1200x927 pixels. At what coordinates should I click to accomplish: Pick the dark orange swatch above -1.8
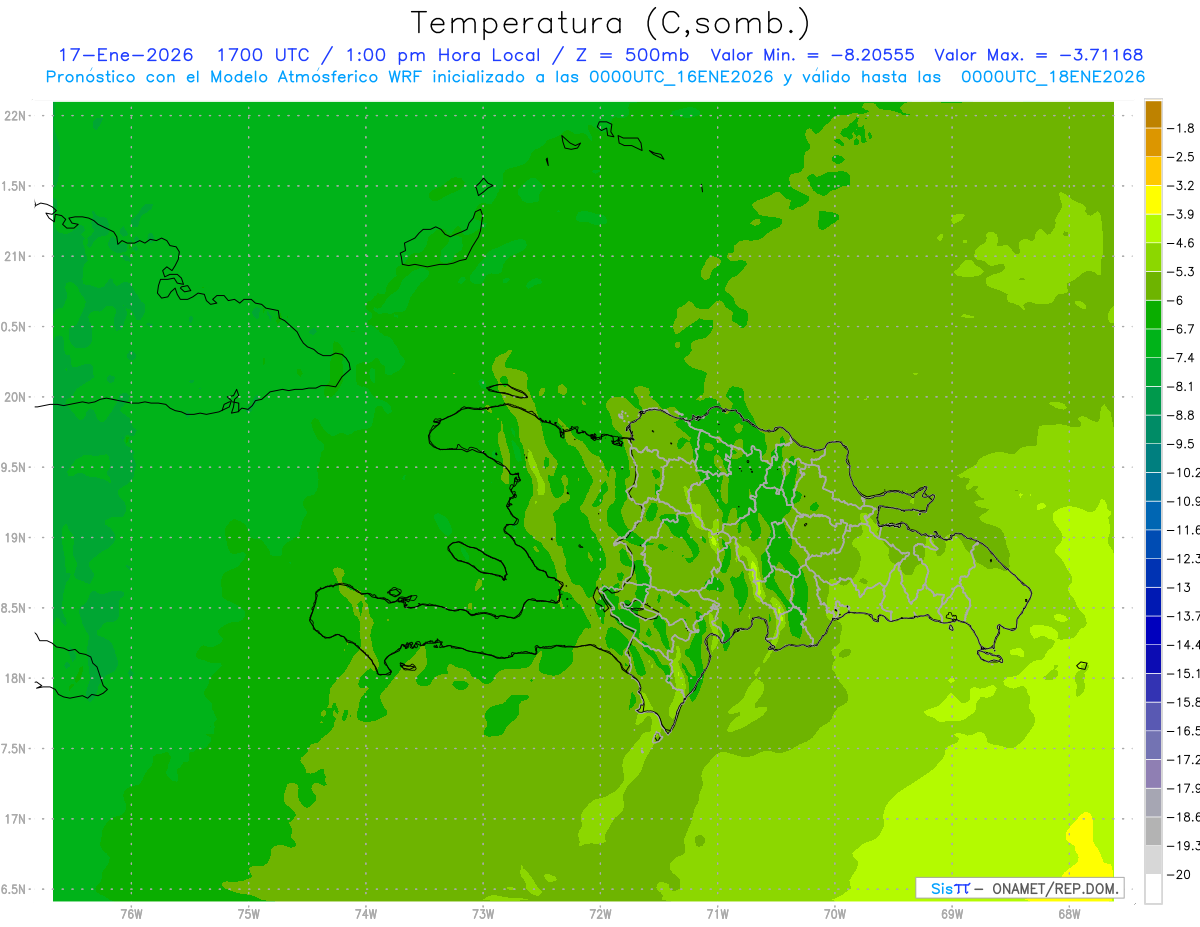tap(1154, 114)
